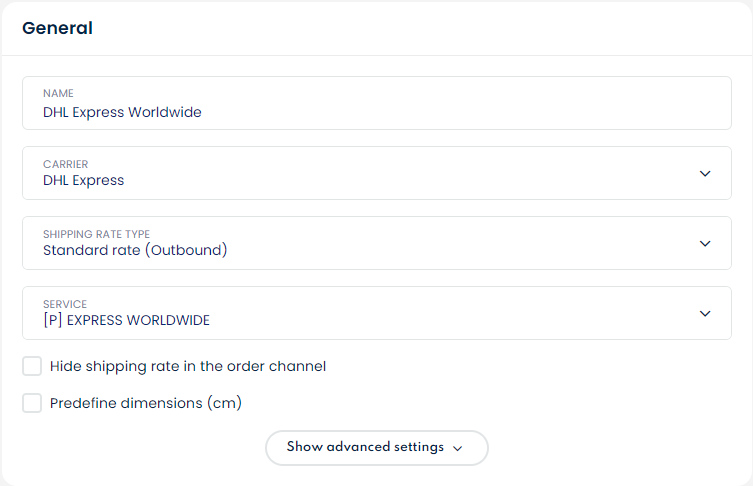This screenshot has height=486, width=753.
Task: Click the [P] EXPRESS WORLDWIDE service value
Action: (126, 320)
